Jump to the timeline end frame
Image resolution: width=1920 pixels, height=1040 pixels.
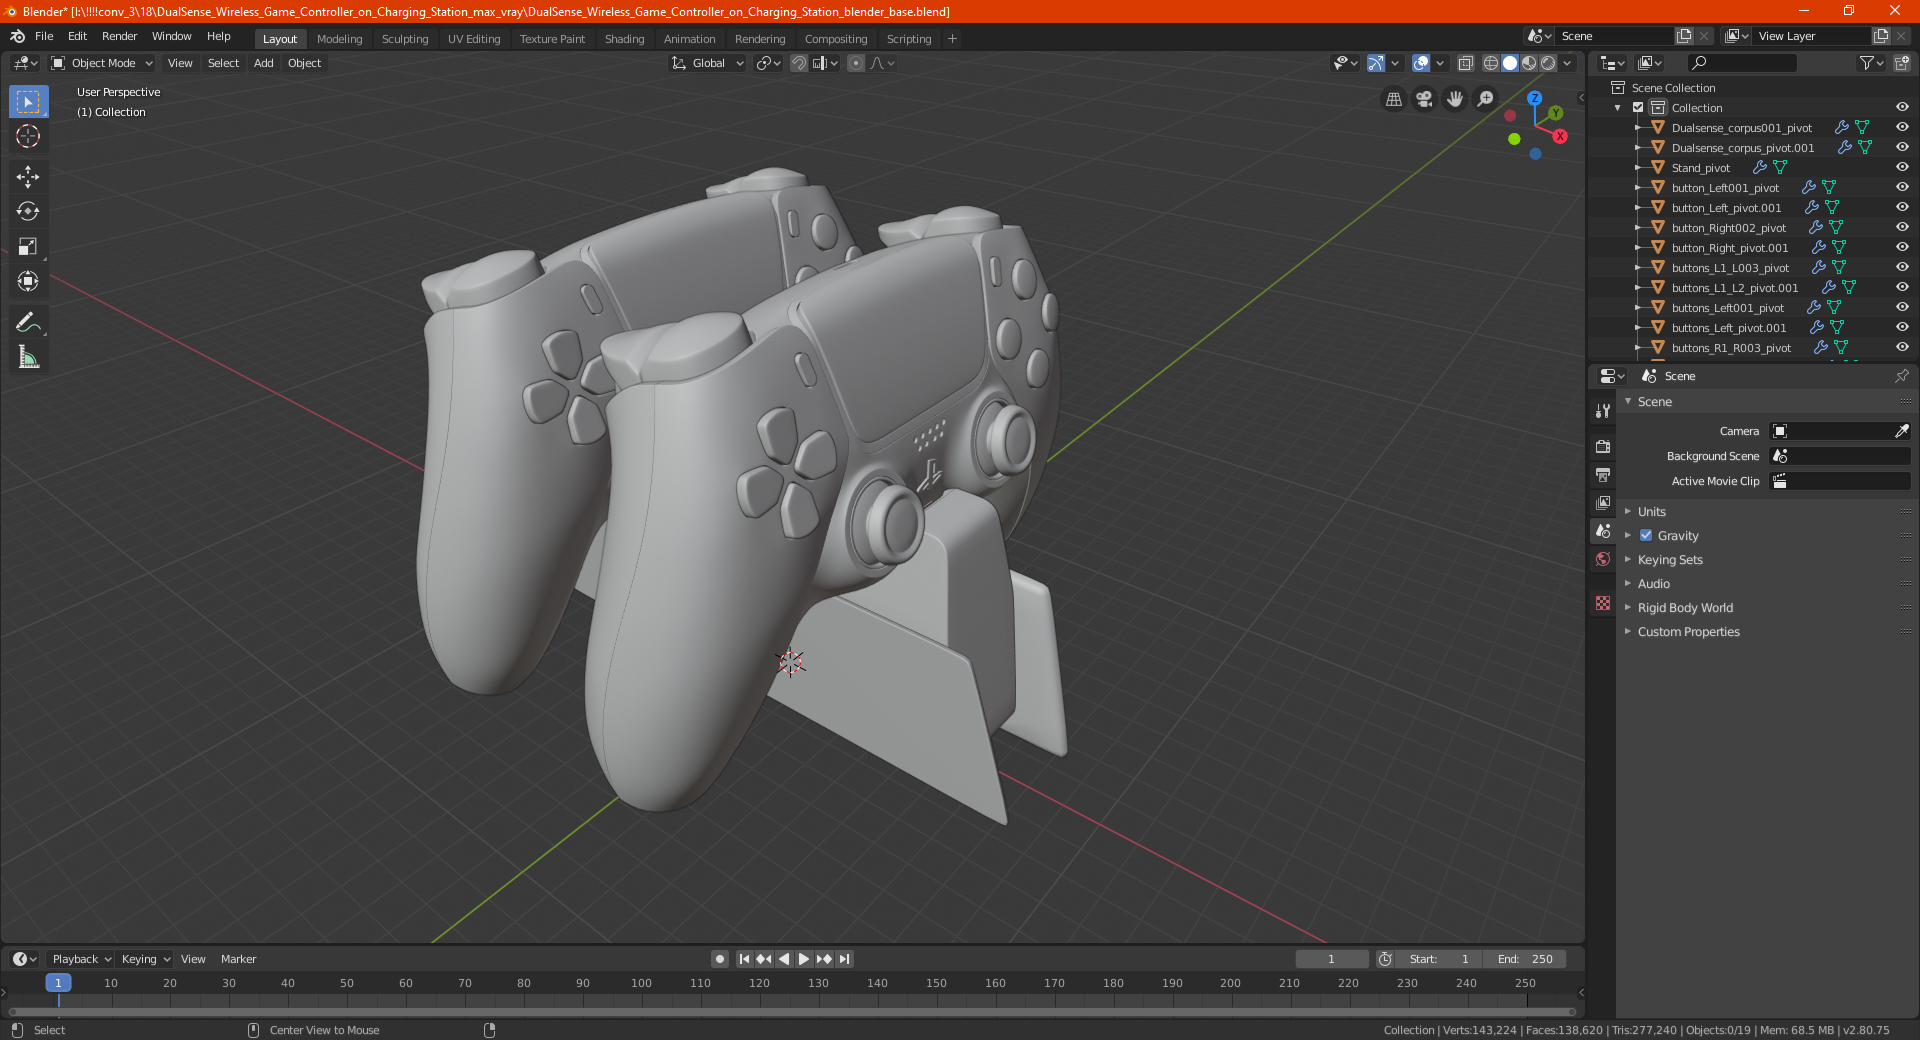(844, 959)
